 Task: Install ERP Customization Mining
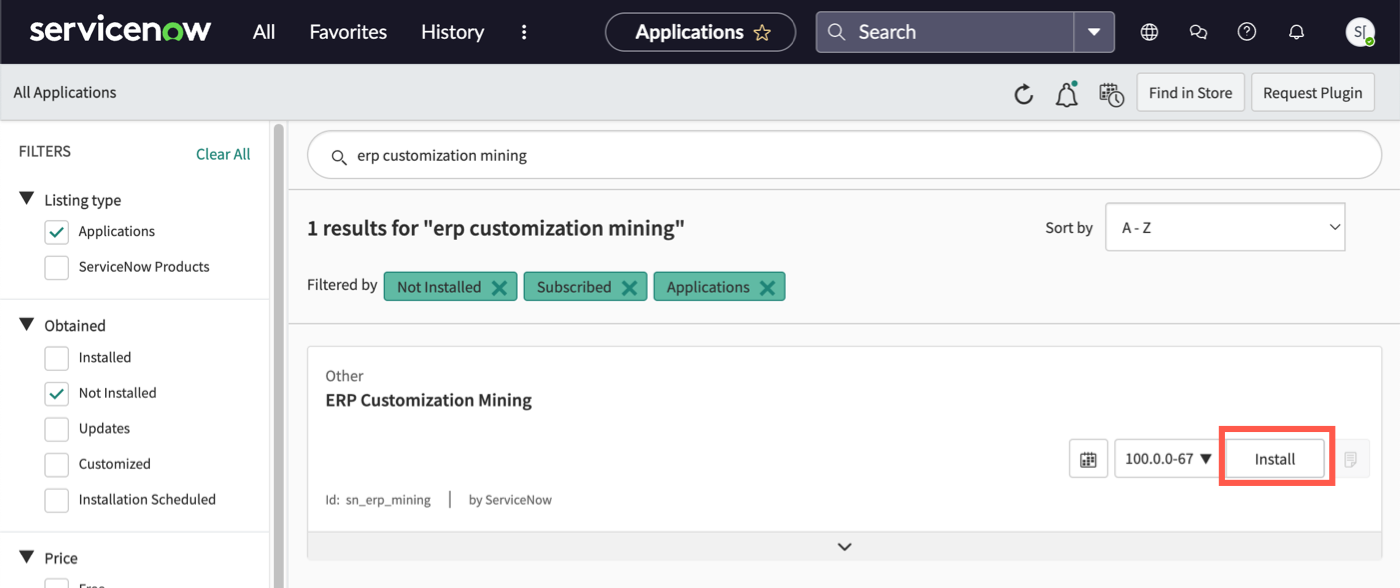pos(1275,459)
